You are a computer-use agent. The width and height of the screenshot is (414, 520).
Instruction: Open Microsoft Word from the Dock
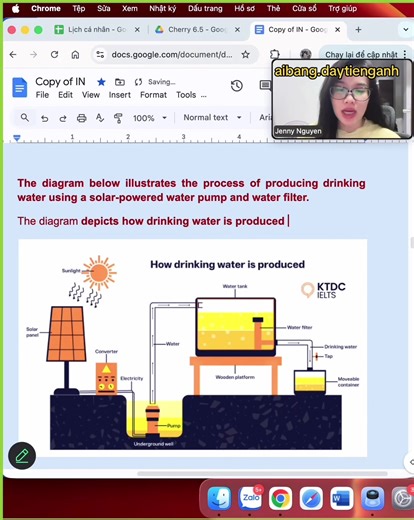[342, 499]
